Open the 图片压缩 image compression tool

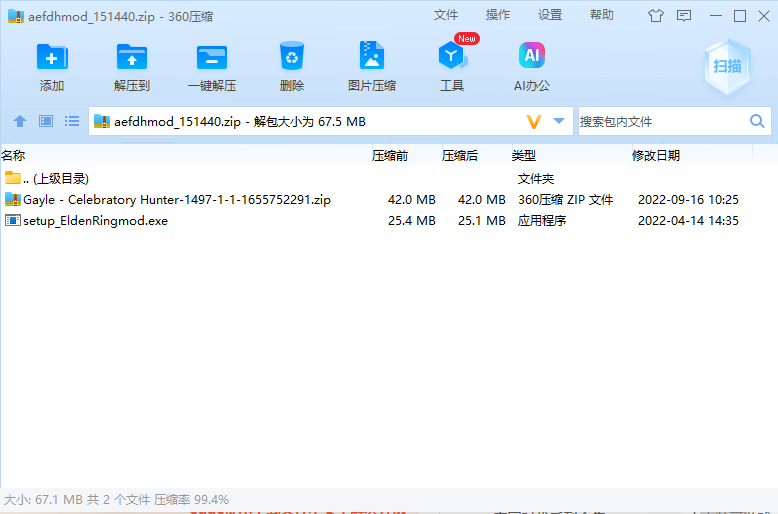coord(372,55)
